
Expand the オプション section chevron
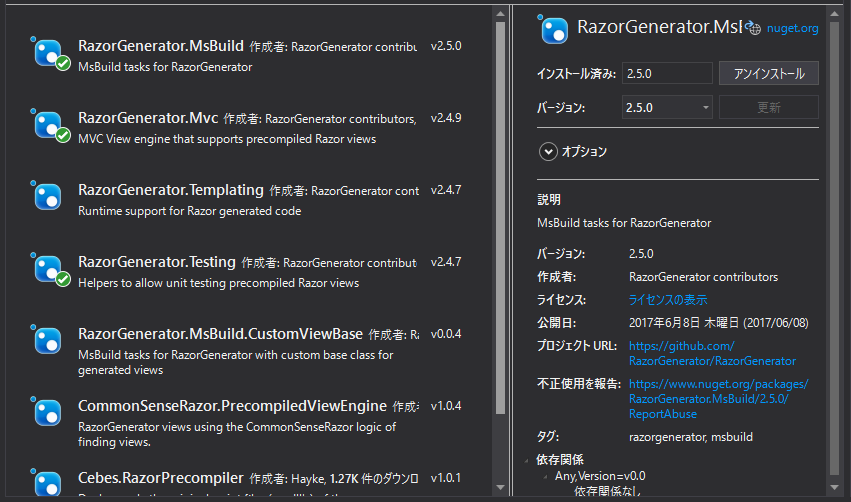[548, 151]
